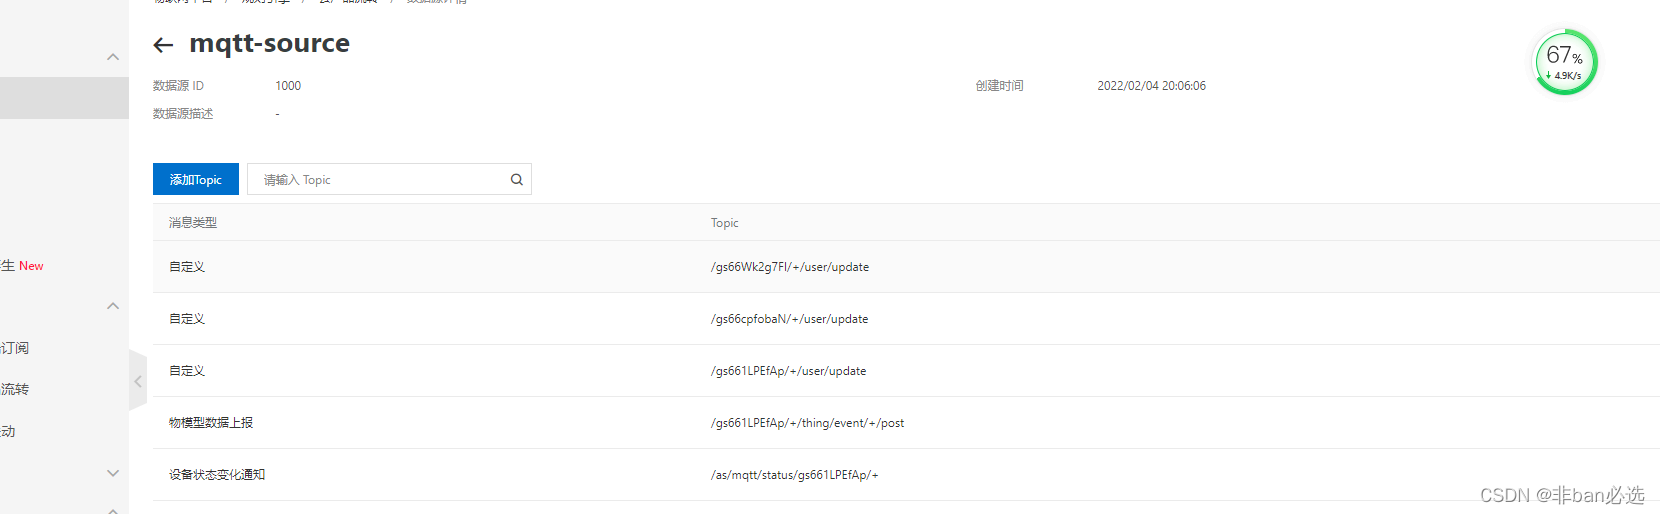
Task: Click the mqtt-source page title
Action: 270,43
